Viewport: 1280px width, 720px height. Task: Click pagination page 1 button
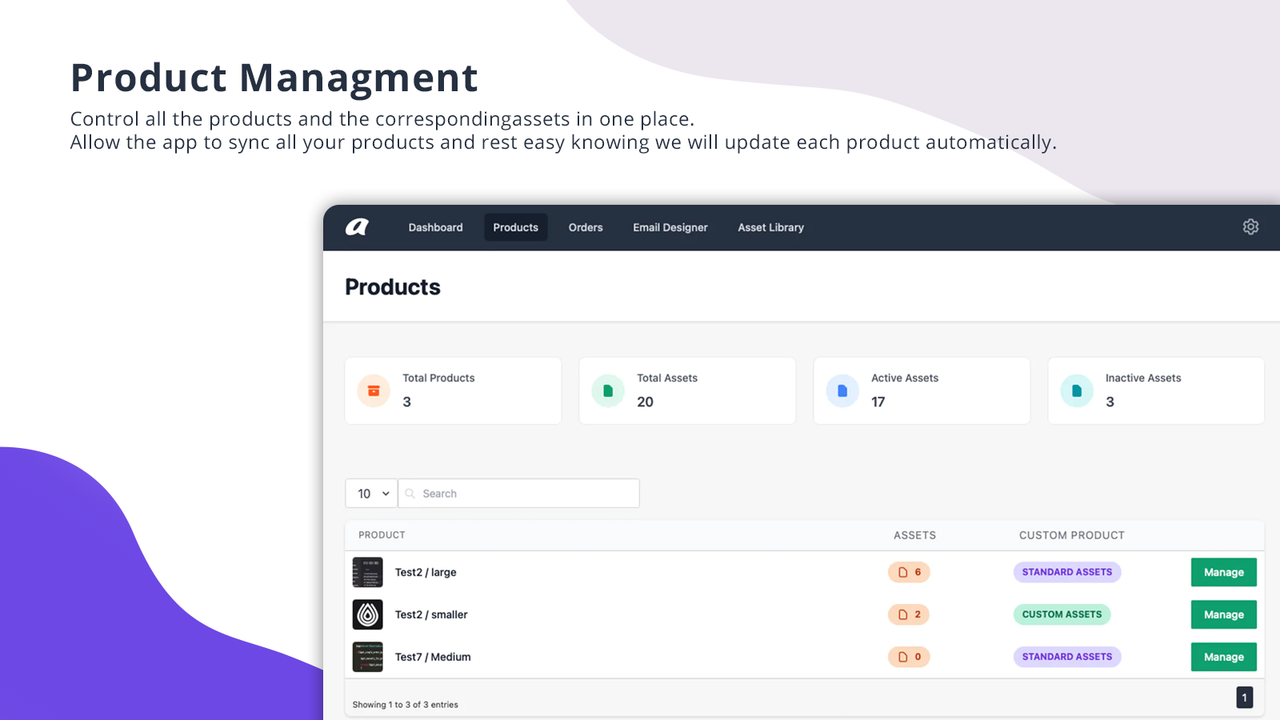point(1244,697)
